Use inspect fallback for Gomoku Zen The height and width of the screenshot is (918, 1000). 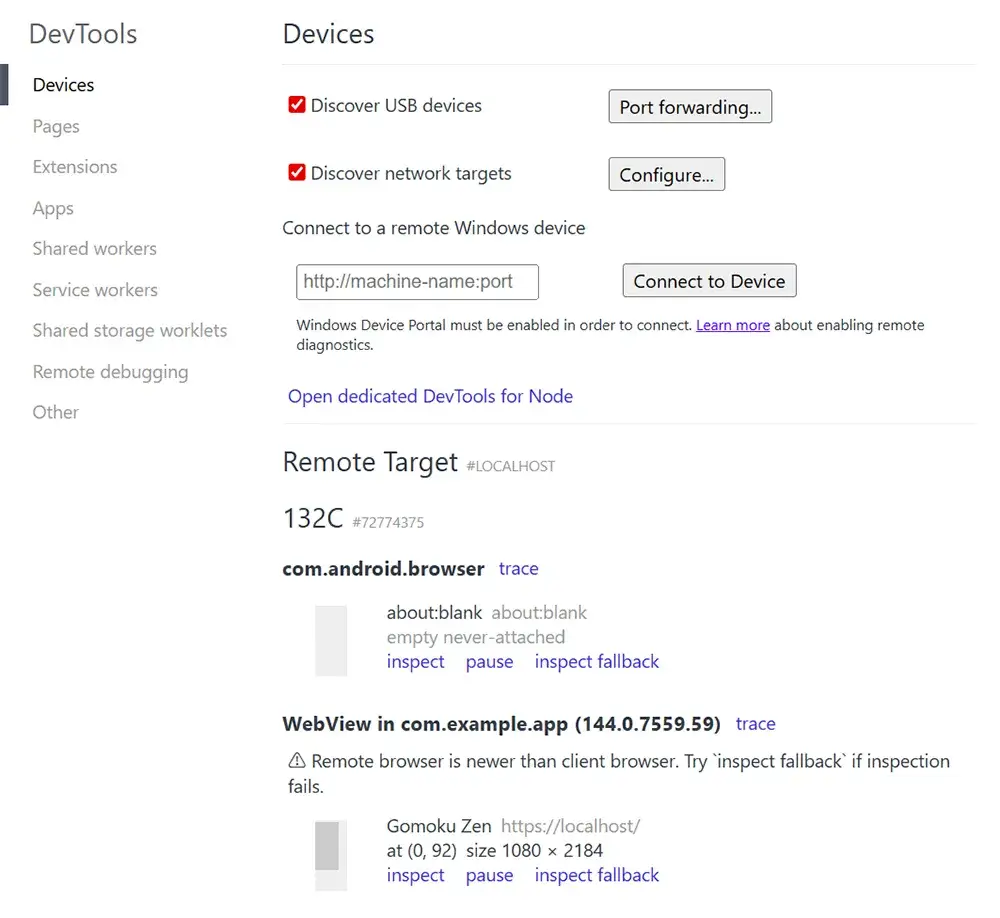(x=597, y=875)
